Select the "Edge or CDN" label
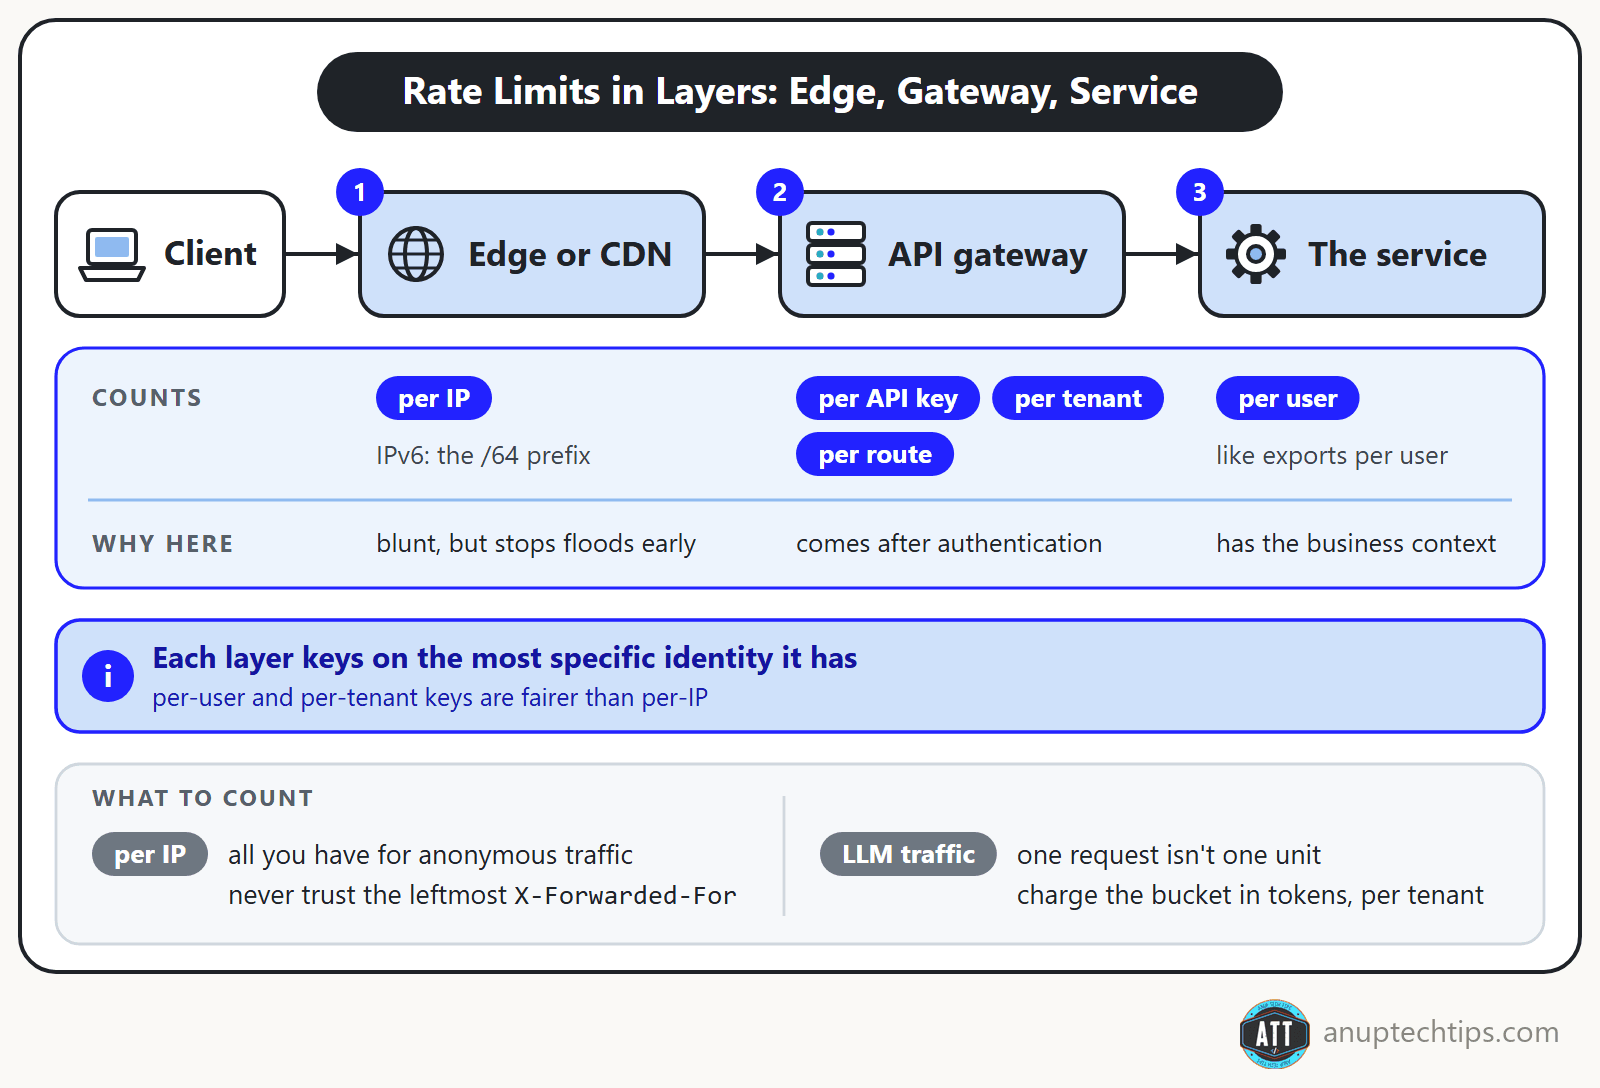The width and height of the screenshot is (1600, 1088). pos(570,255)
